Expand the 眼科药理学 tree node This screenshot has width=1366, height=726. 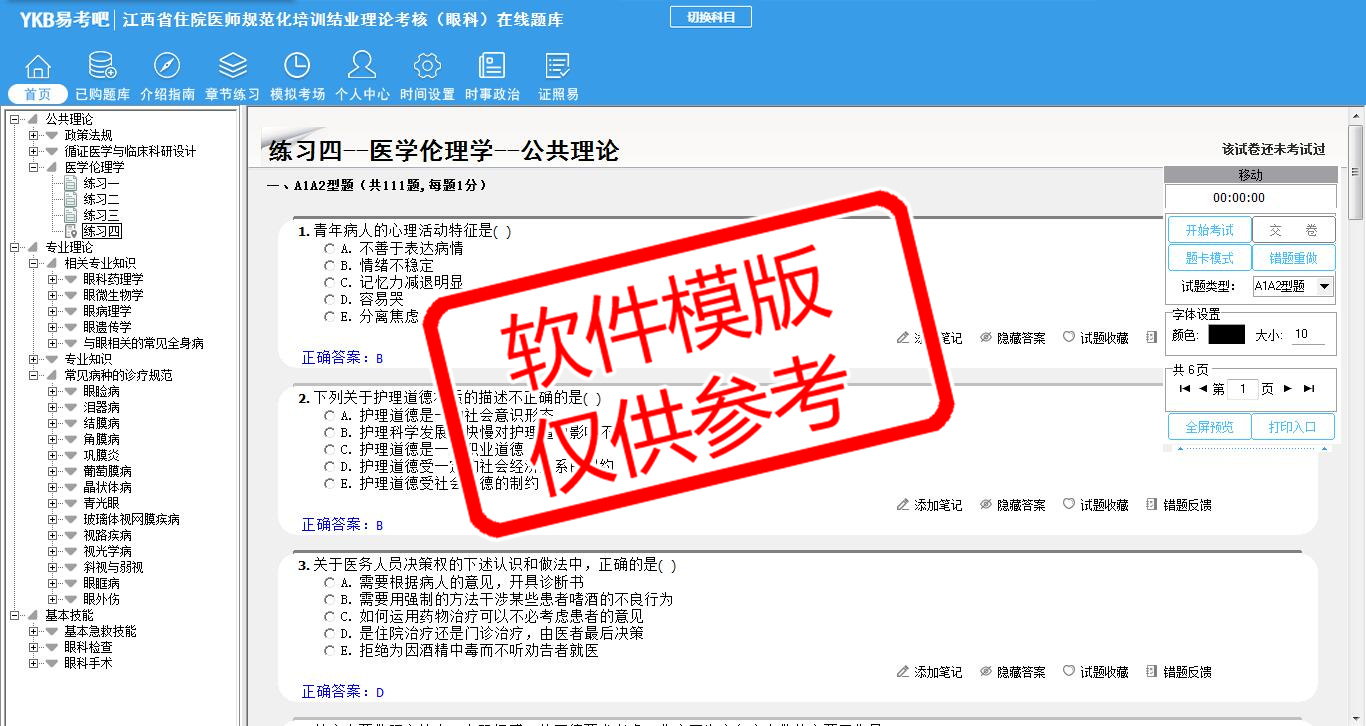coord(52,279)
